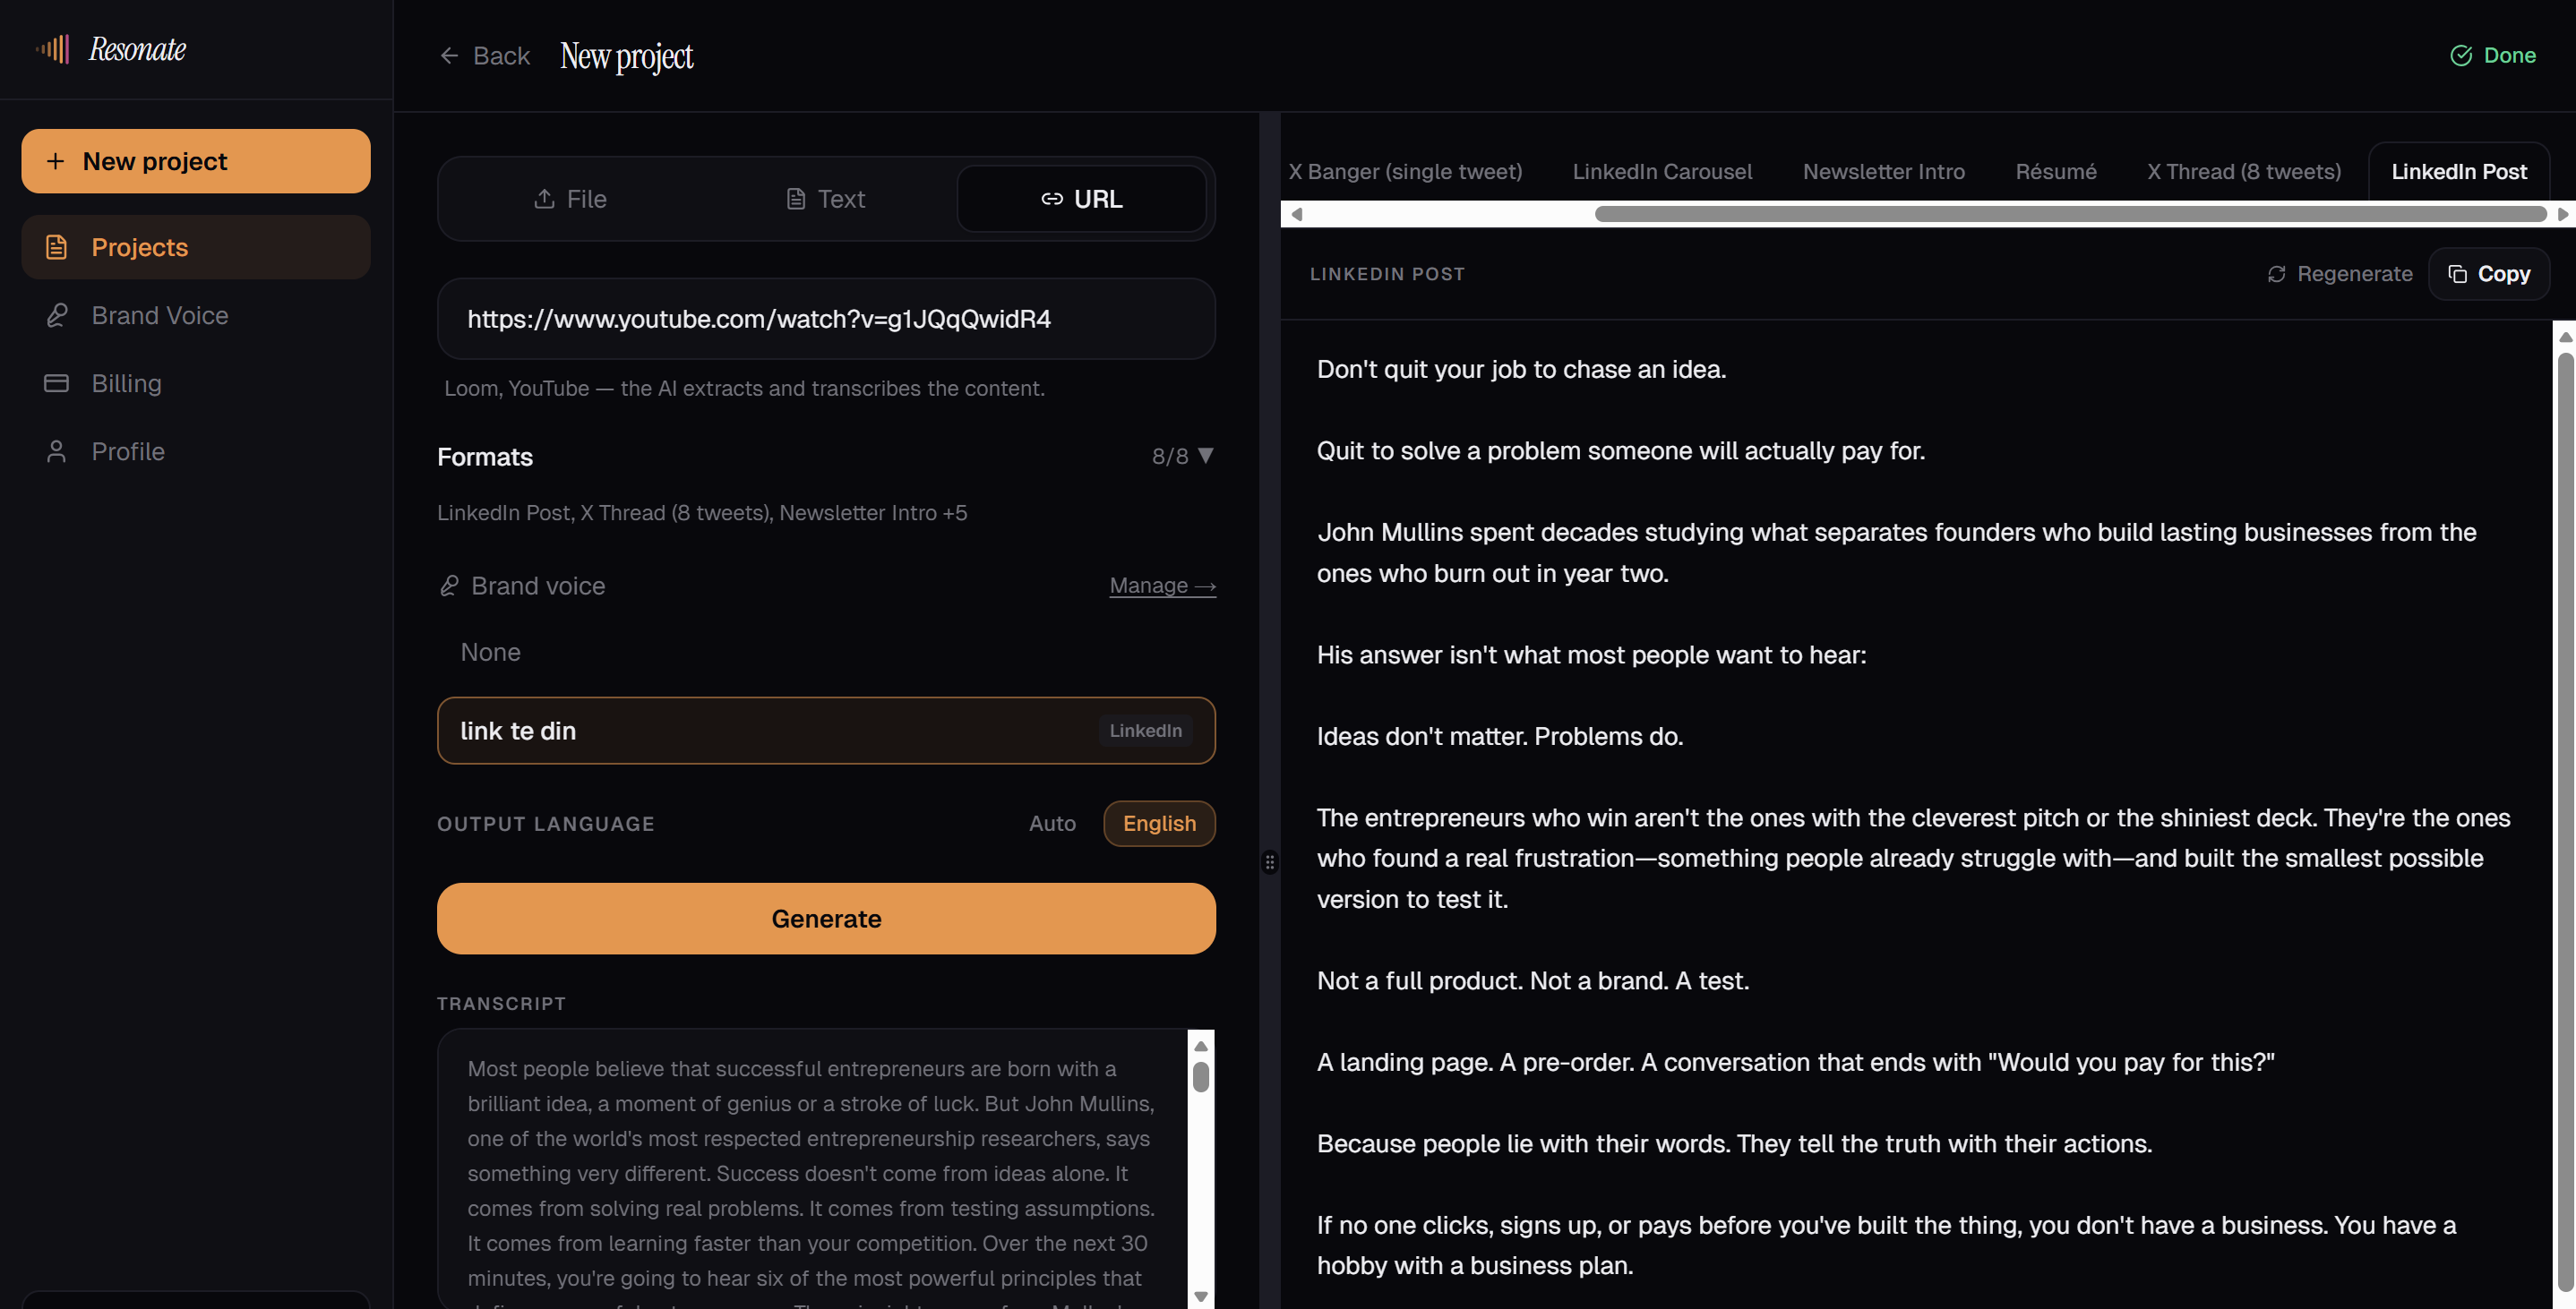Click the Generate button
The width and height of the screenshot is (2576, 1309).
coord(826,919)
